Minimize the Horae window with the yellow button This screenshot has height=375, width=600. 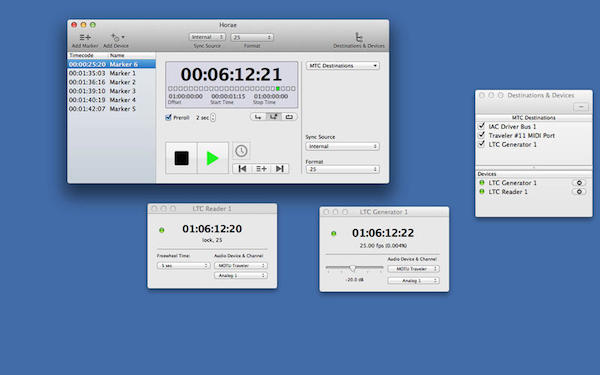[83, 25]
